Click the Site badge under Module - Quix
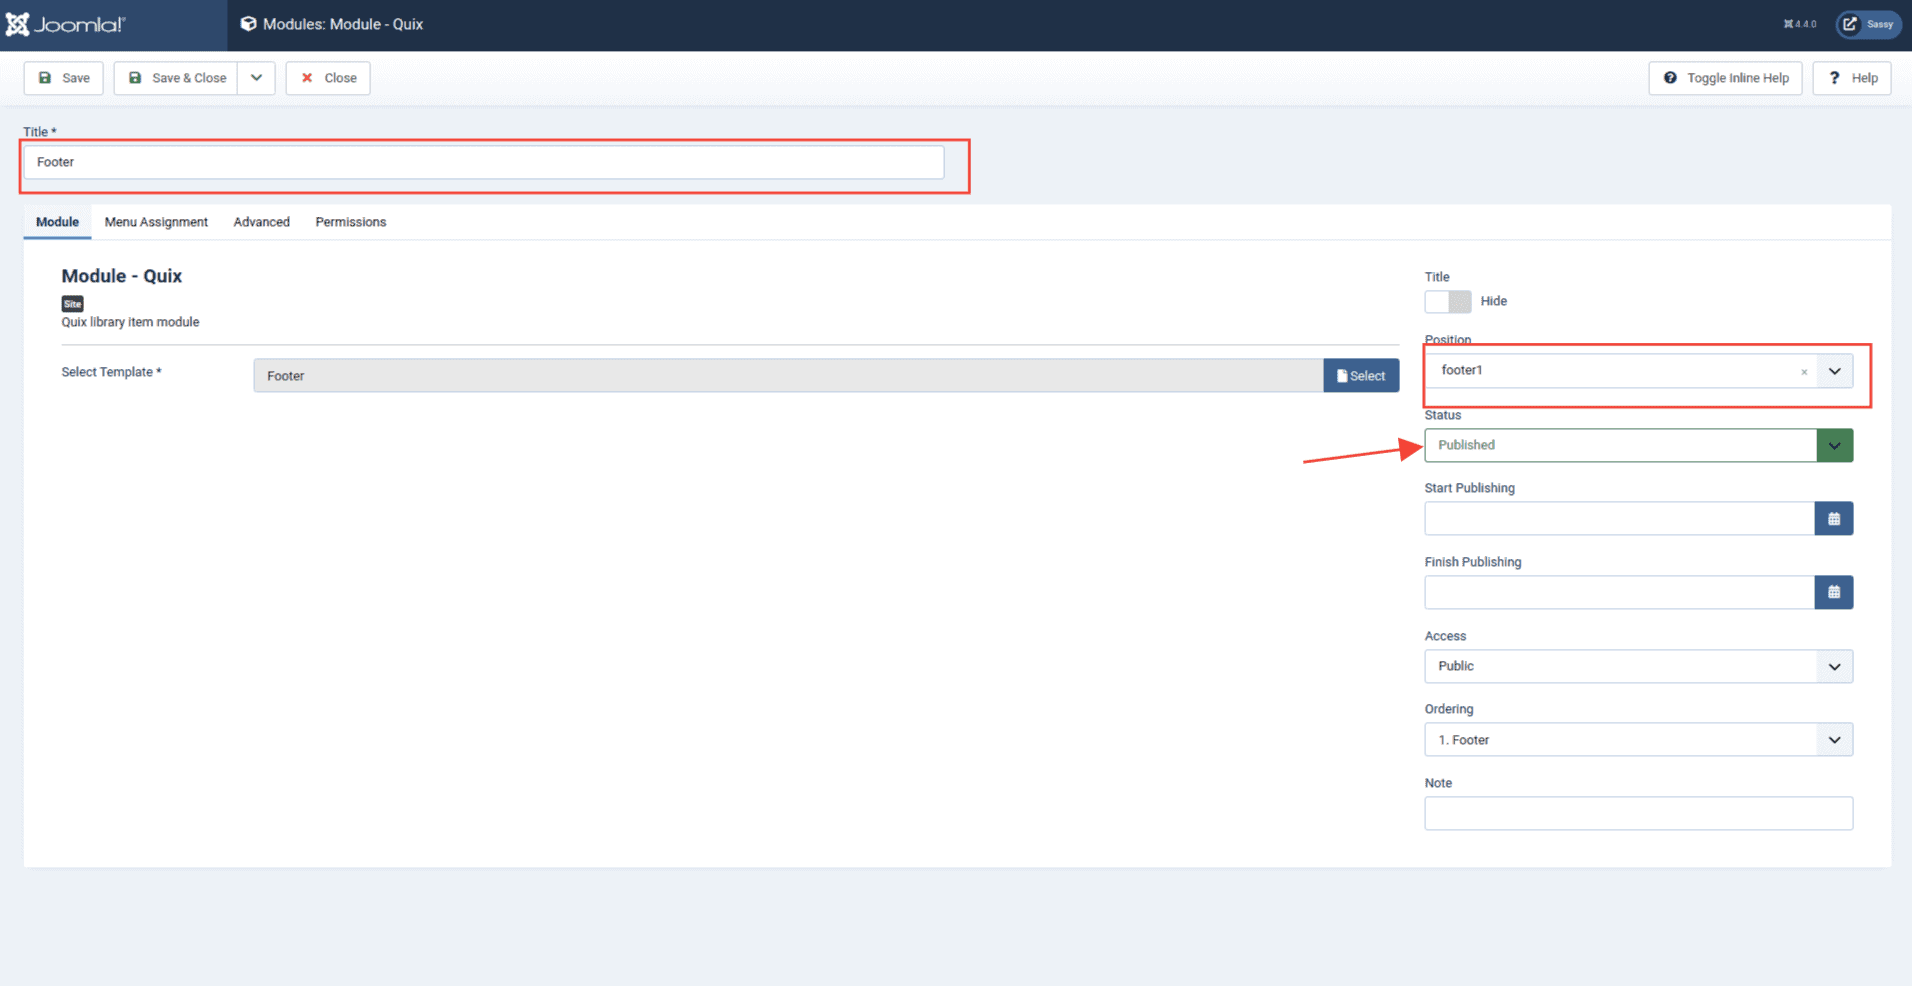This screenshot has height=986, width=1912. coord(72,304)
